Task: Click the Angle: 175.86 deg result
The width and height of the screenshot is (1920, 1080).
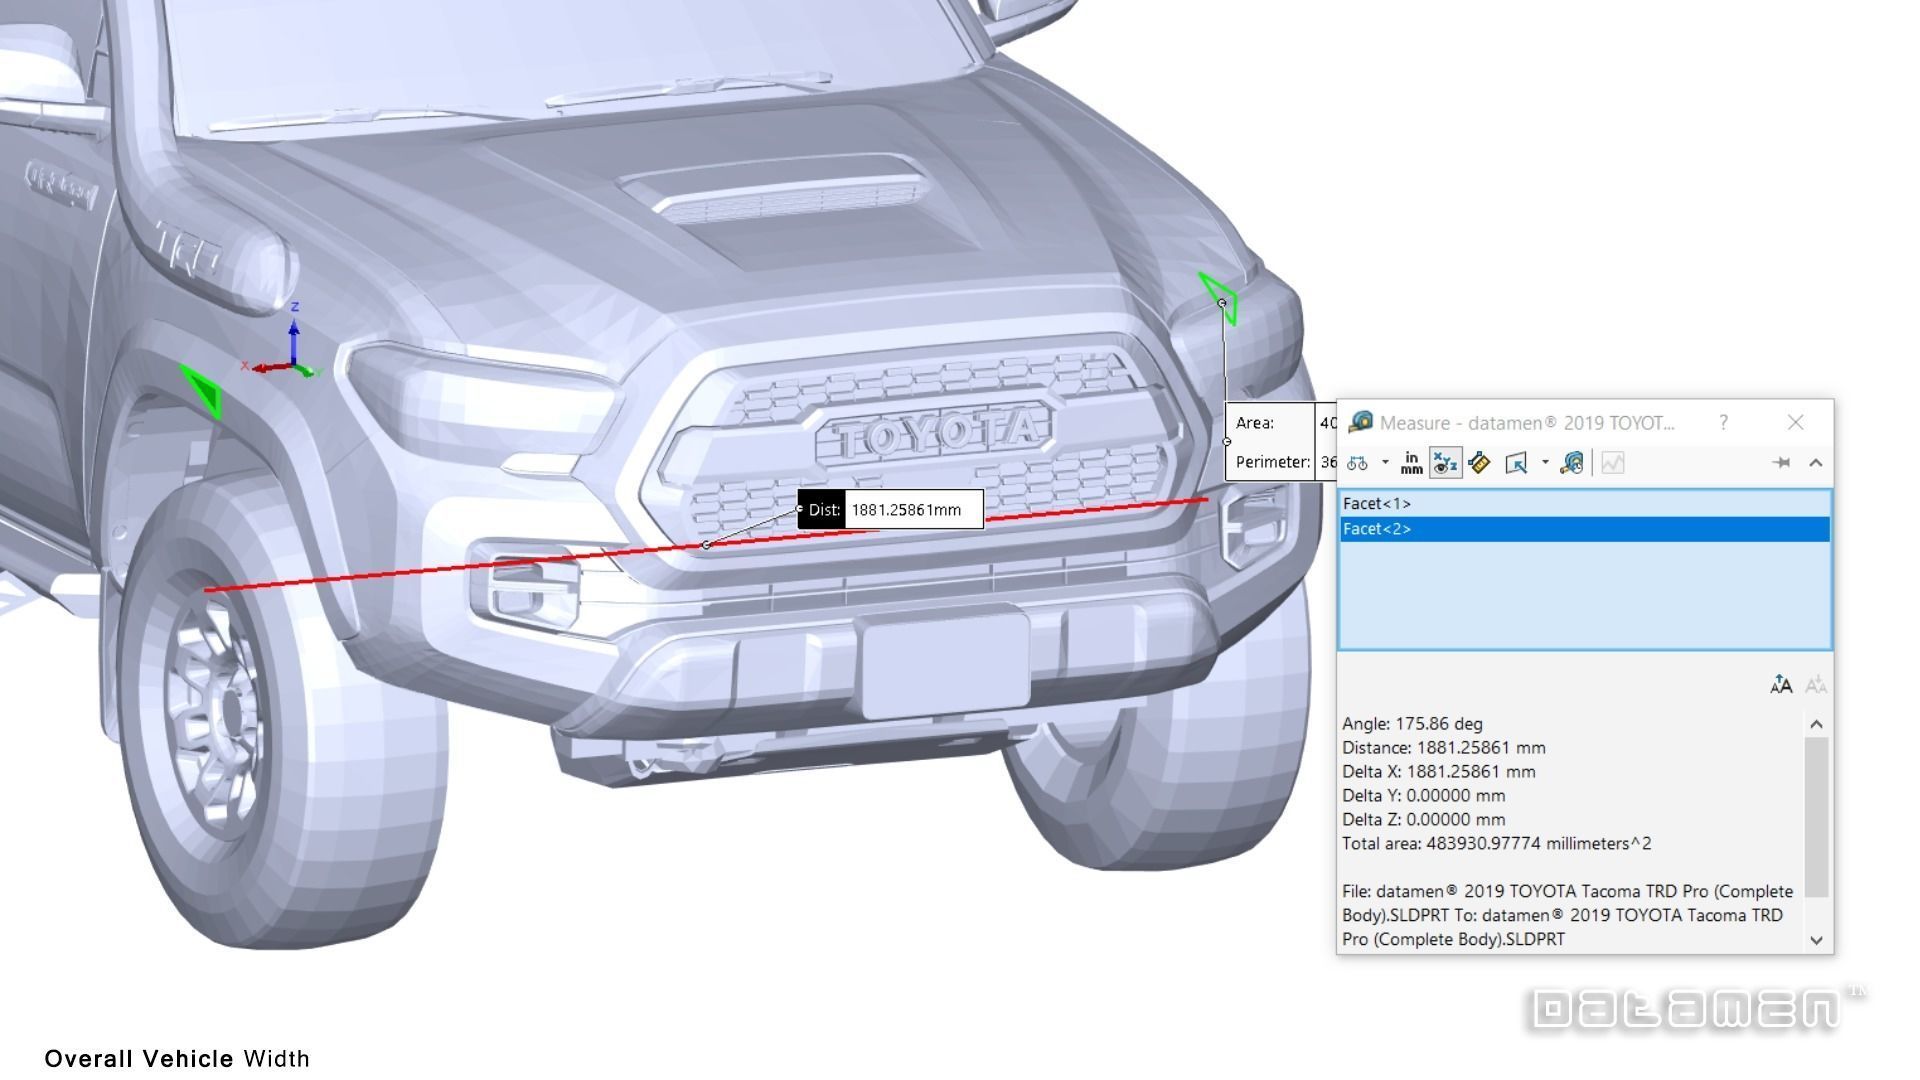Action: 1412,724
